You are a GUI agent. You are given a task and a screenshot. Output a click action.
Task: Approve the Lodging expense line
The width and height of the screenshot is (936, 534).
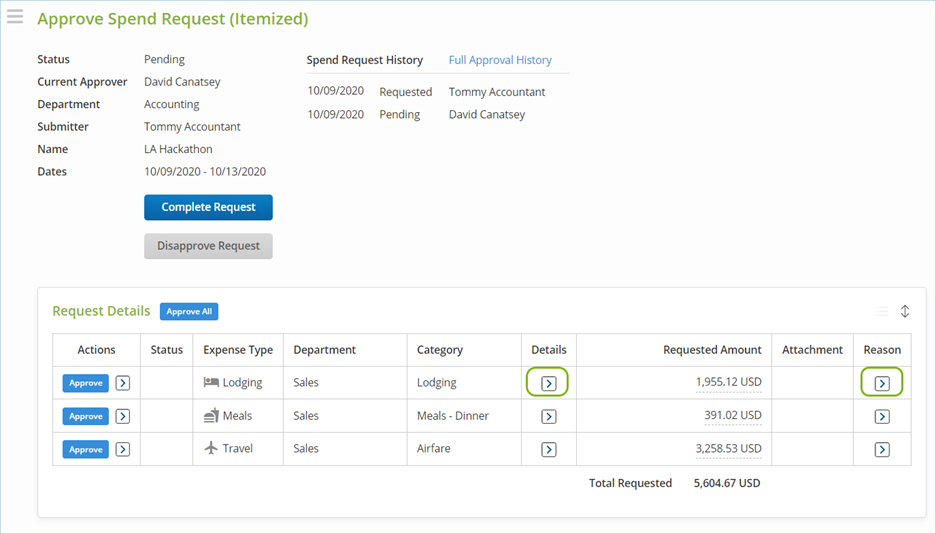tap(86, 383)
